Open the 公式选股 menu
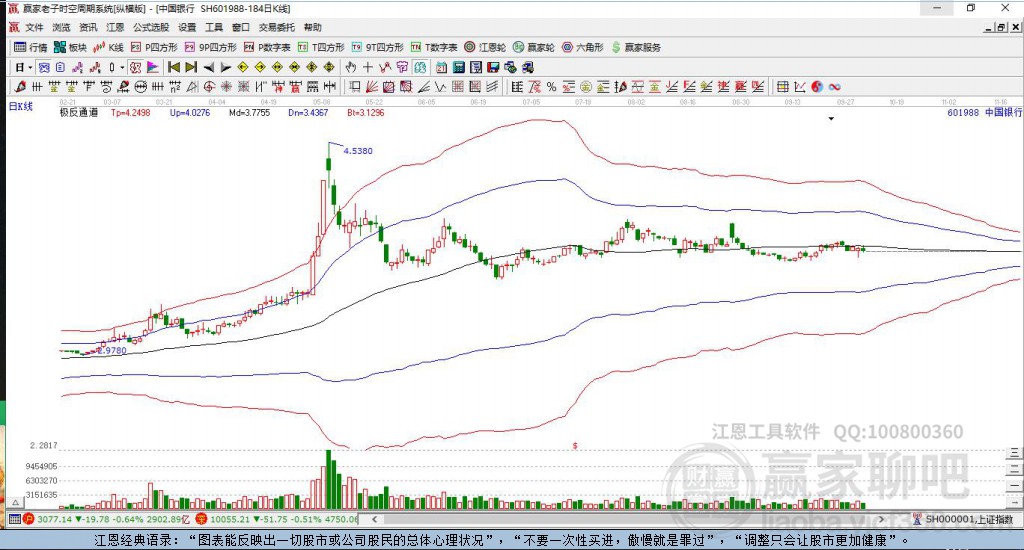The height and width of the screenshot is (550, 1024). (x=151, y=27)
